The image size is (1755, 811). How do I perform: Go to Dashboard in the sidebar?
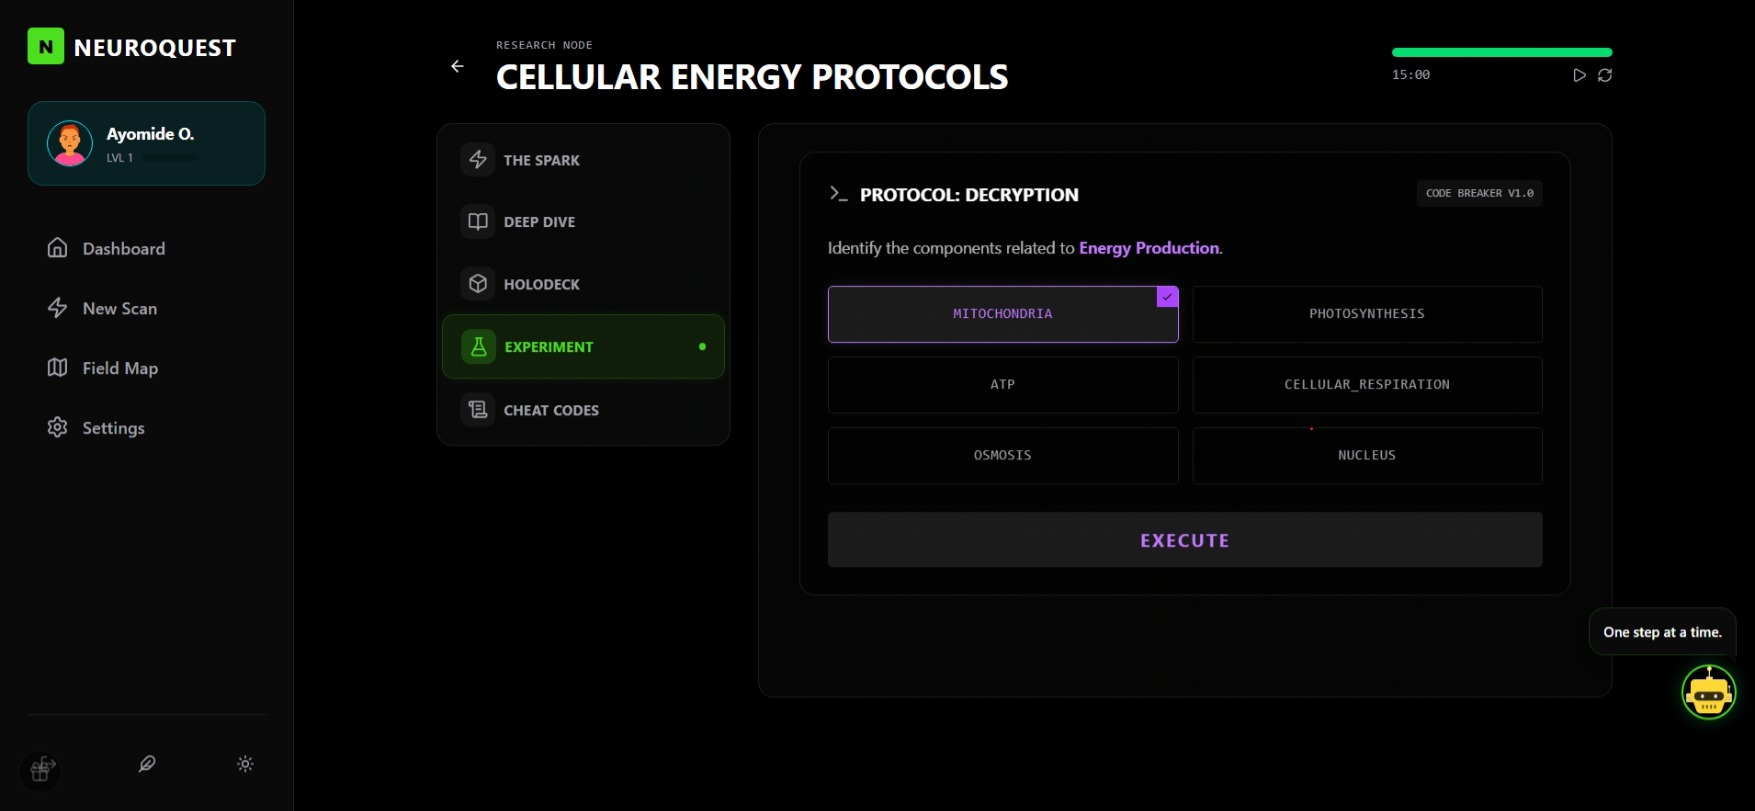click(x=123, y=249)
